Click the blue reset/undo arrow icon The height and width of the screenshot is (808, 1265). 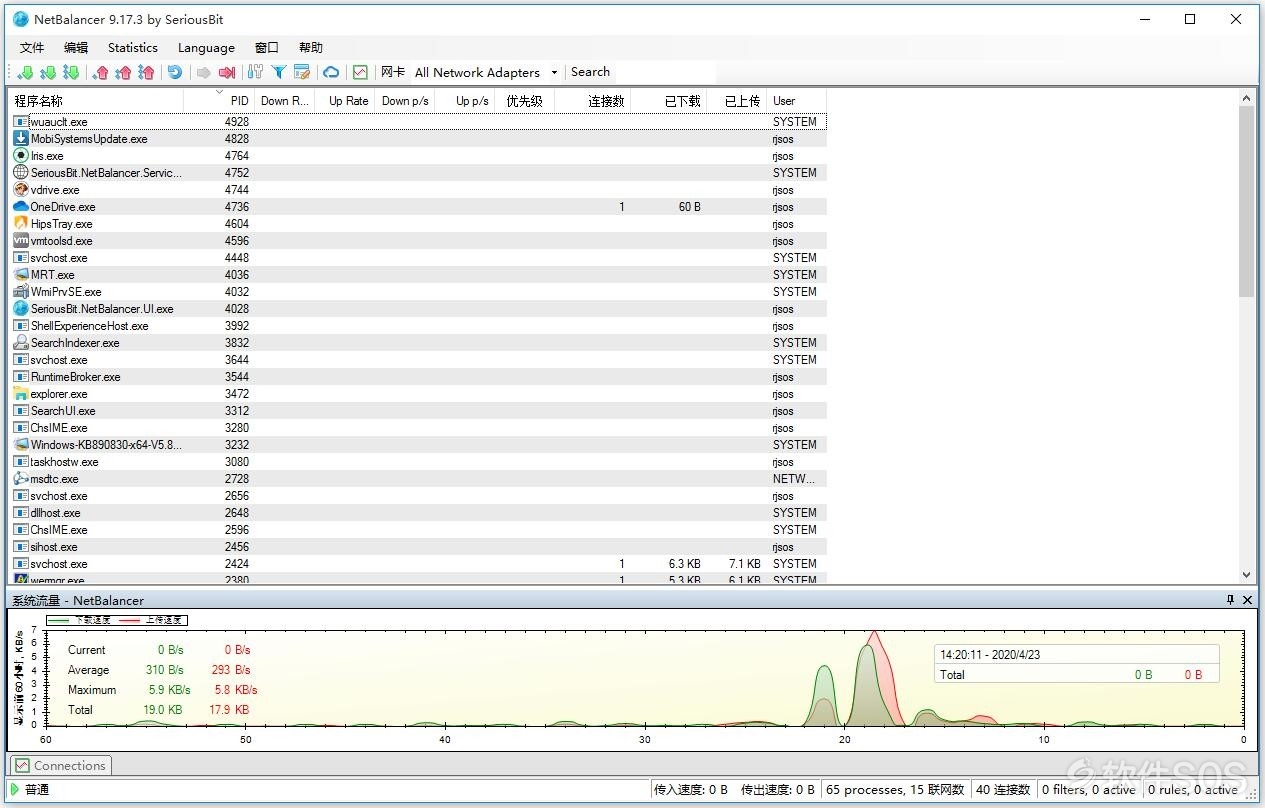[175, 72]
